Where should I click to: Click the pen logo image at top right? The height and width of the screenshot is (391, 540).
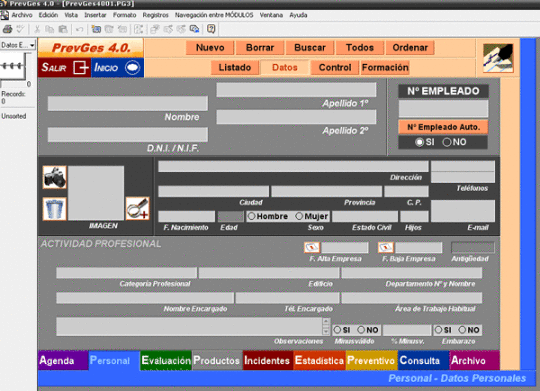coord(498,58)
